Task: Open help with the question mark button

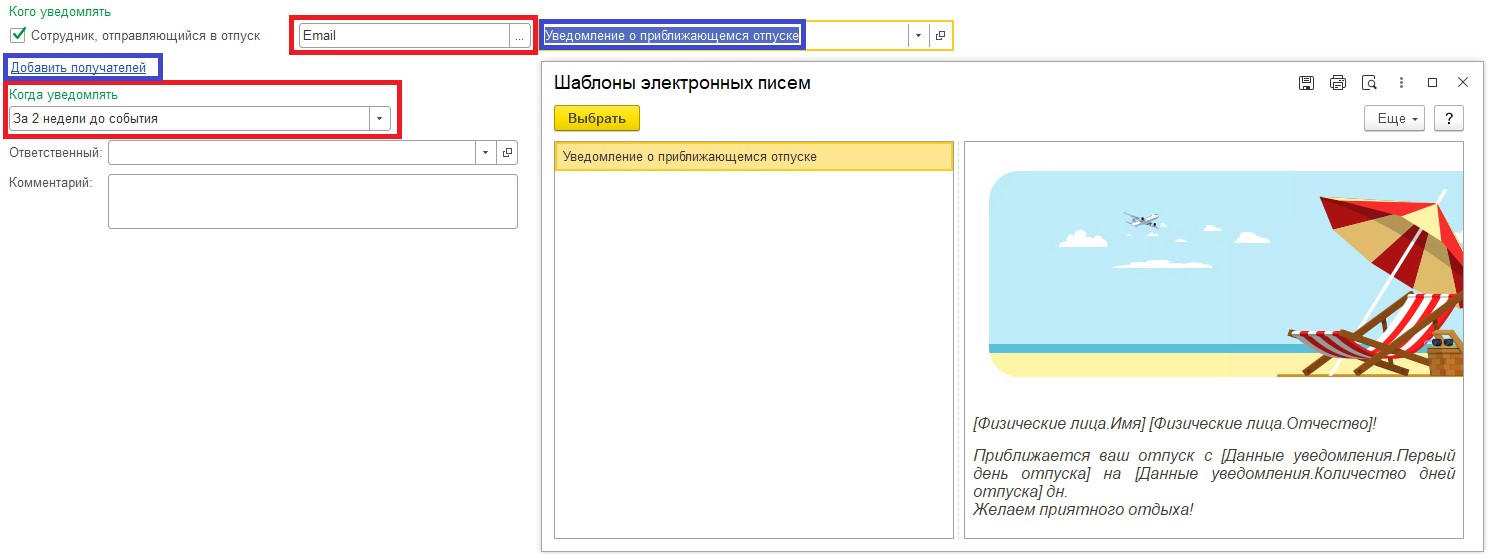Action: click(x=1449, y=118)
